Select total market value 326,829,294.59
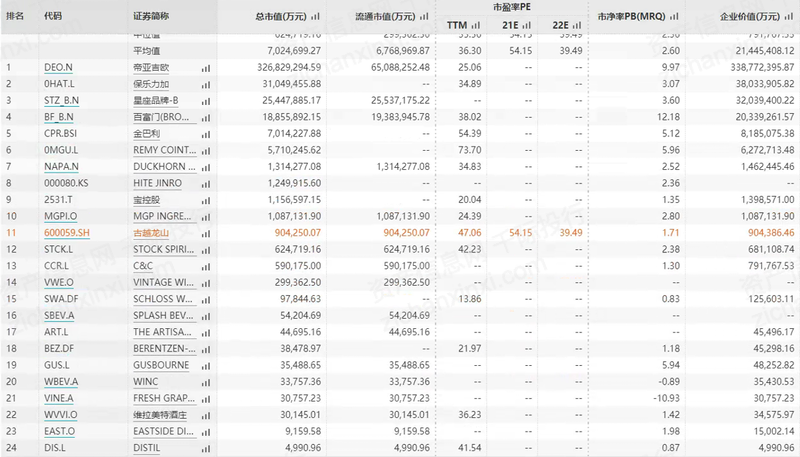The image size is (800, 457). click(289, 67)
